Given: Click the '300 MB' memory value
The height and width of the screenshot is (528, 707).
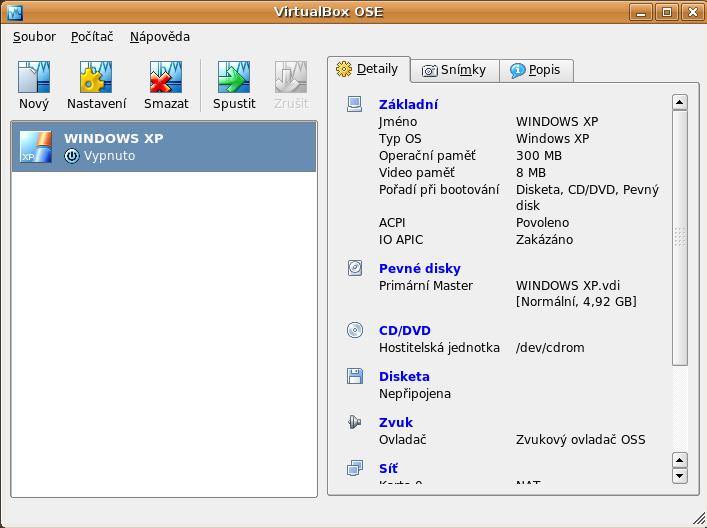Looking at the screenshot, I should (539, 156).
